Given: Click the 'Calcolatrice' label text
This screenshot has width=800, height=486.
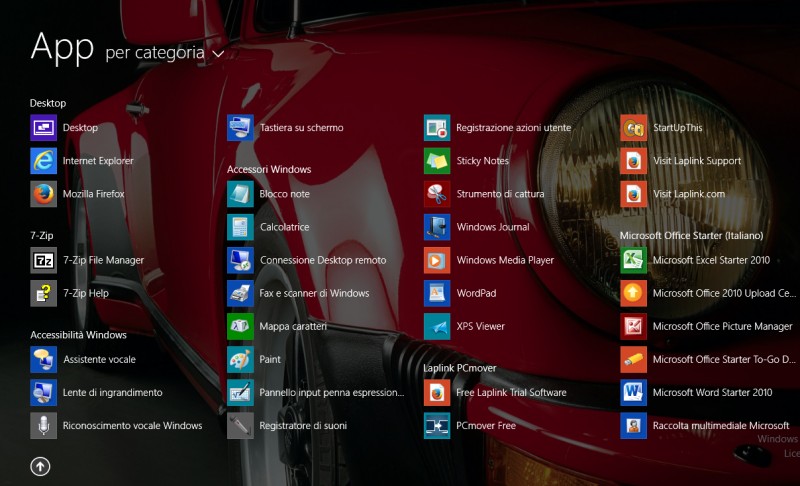Looking at the screenshot, I should (x=285, y=227).
